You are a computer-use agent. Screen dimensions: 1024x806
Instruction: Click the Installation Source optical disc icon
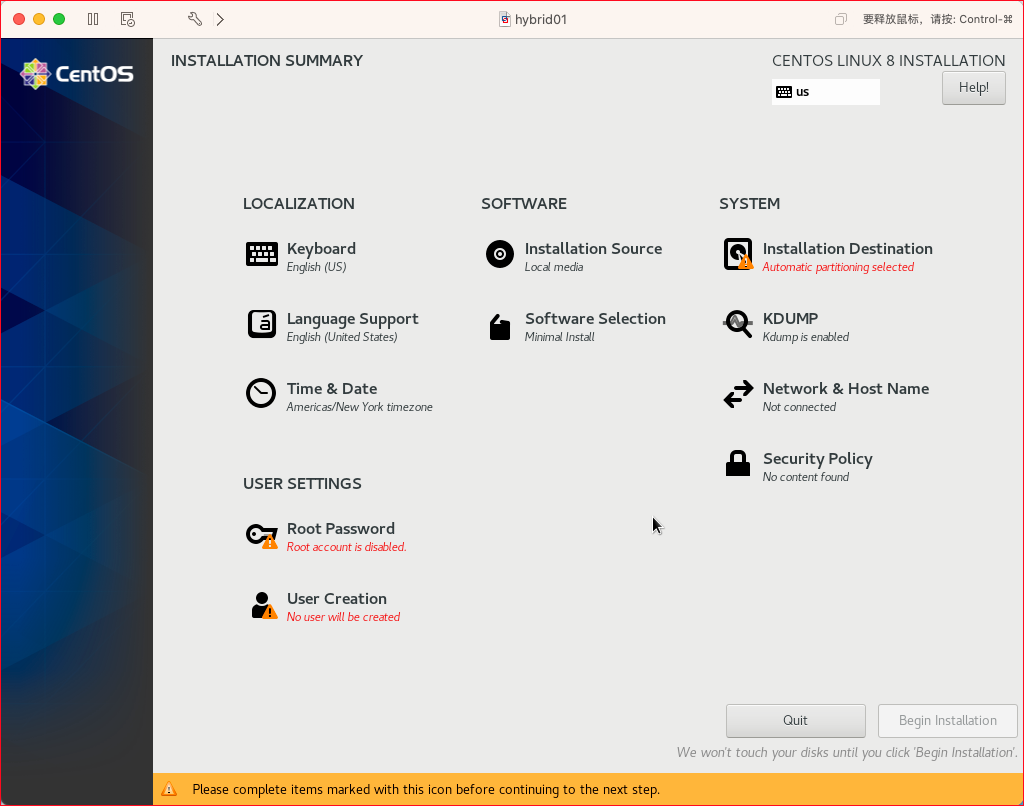tap(499, 254)
